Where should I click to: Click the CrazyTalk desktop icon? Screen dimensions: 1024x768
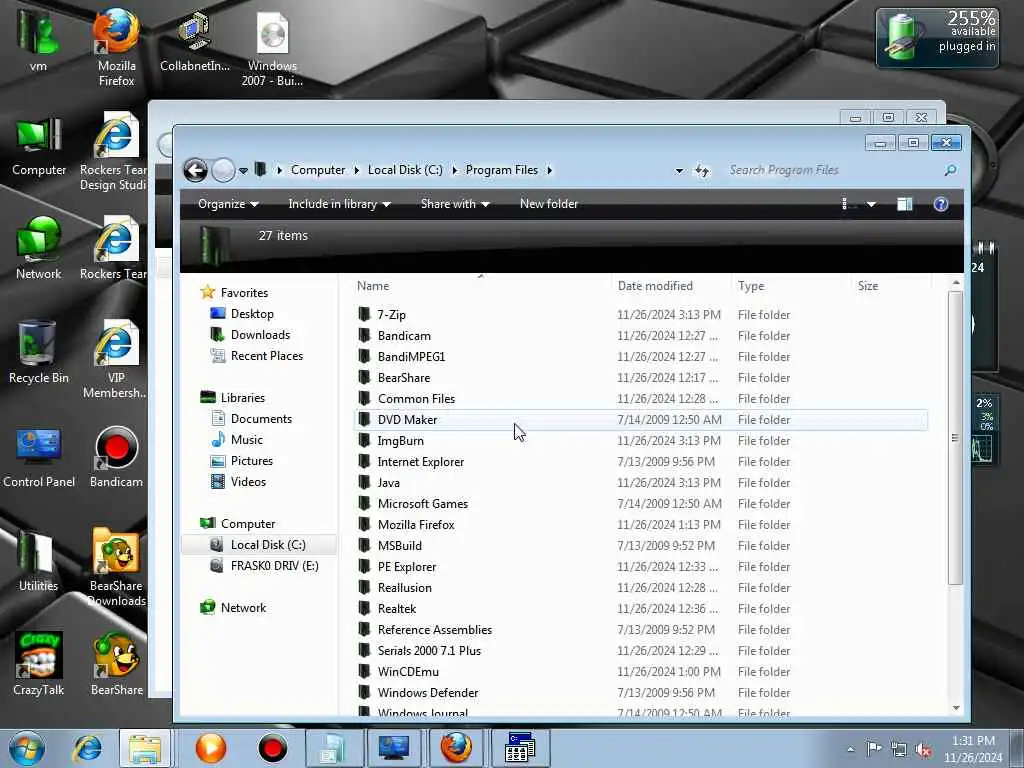[x=39, y=664]
